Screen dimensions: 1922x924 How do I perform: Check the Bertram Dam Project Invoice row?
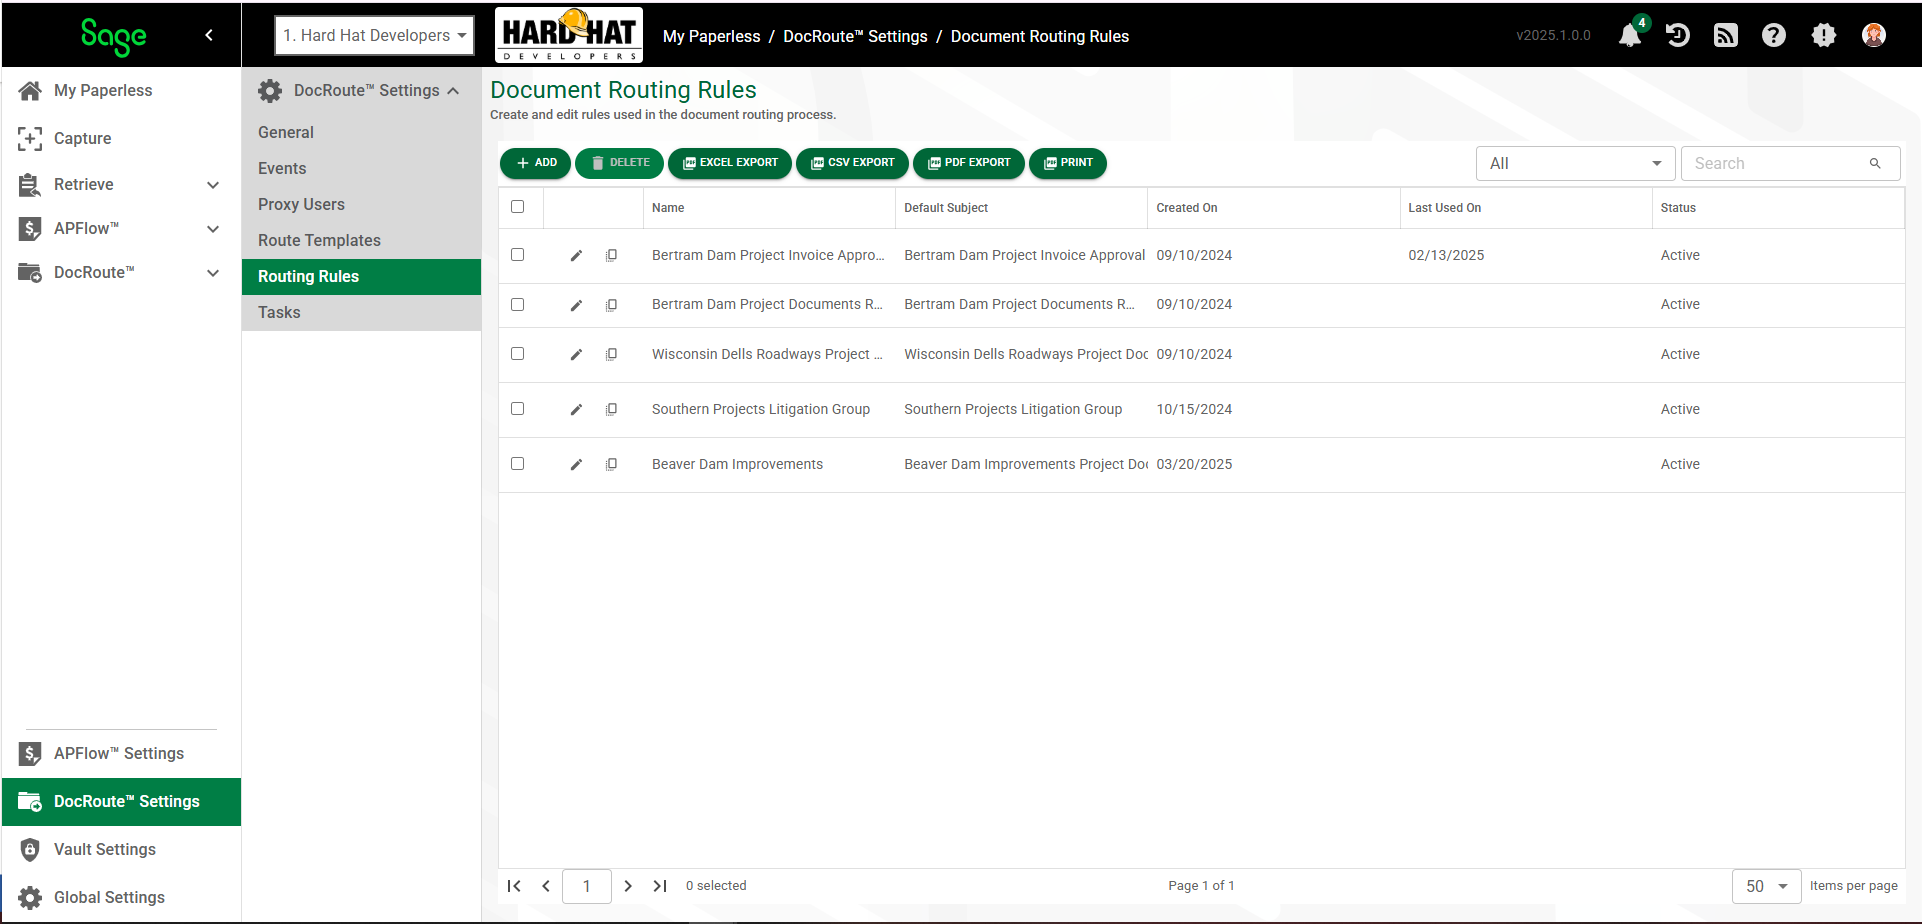pos(517,255)
